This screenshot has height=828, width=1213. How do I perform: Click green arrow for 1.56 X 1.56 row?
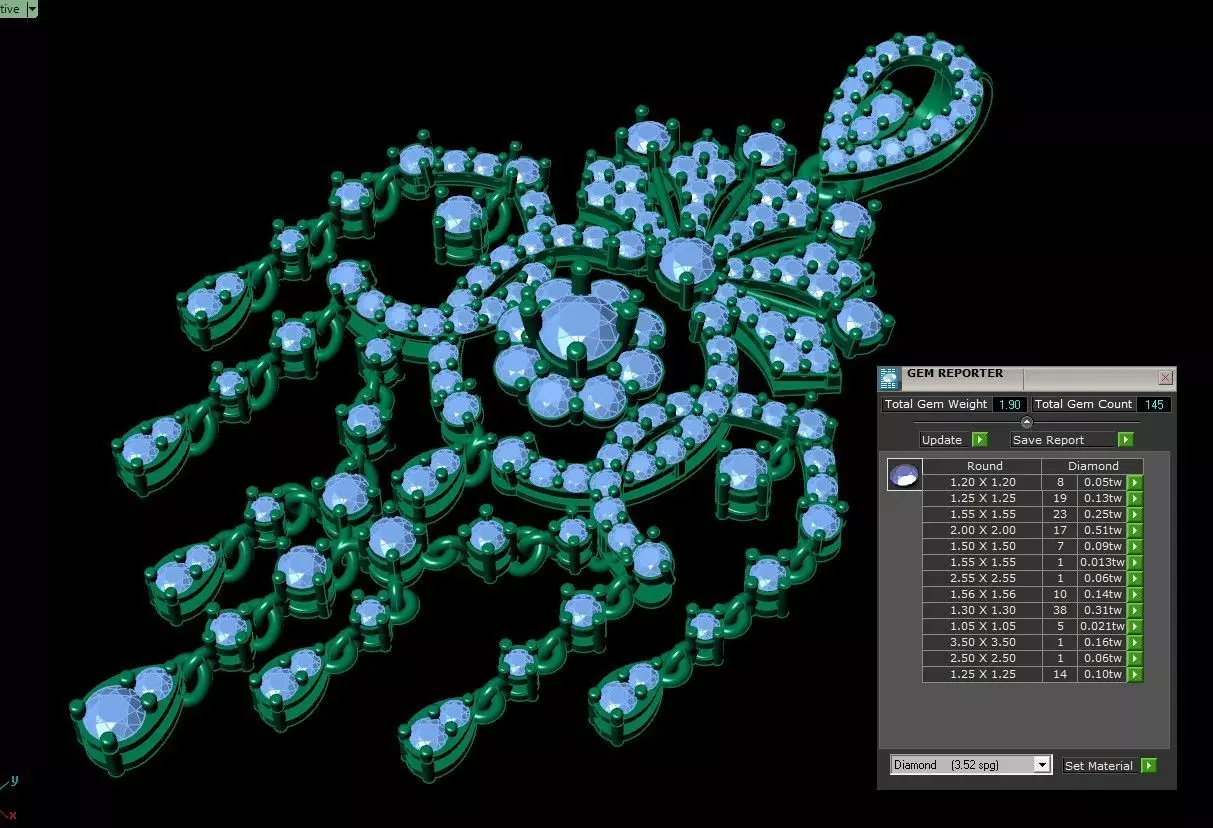coord(1135,594)
